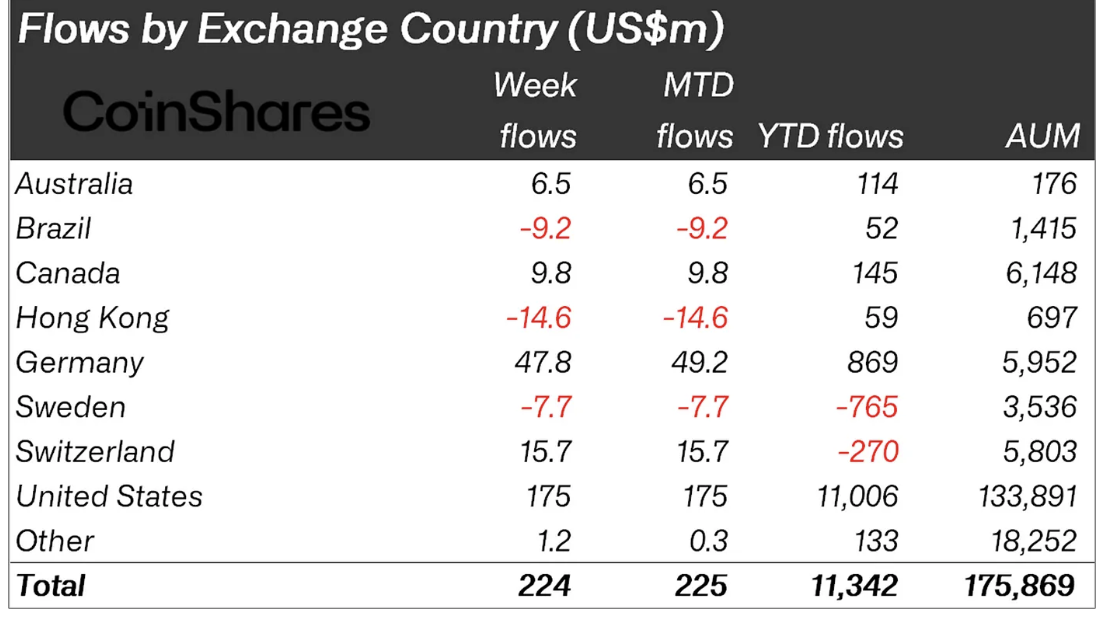Click the AUM column header

click(x=1043, y=136)
